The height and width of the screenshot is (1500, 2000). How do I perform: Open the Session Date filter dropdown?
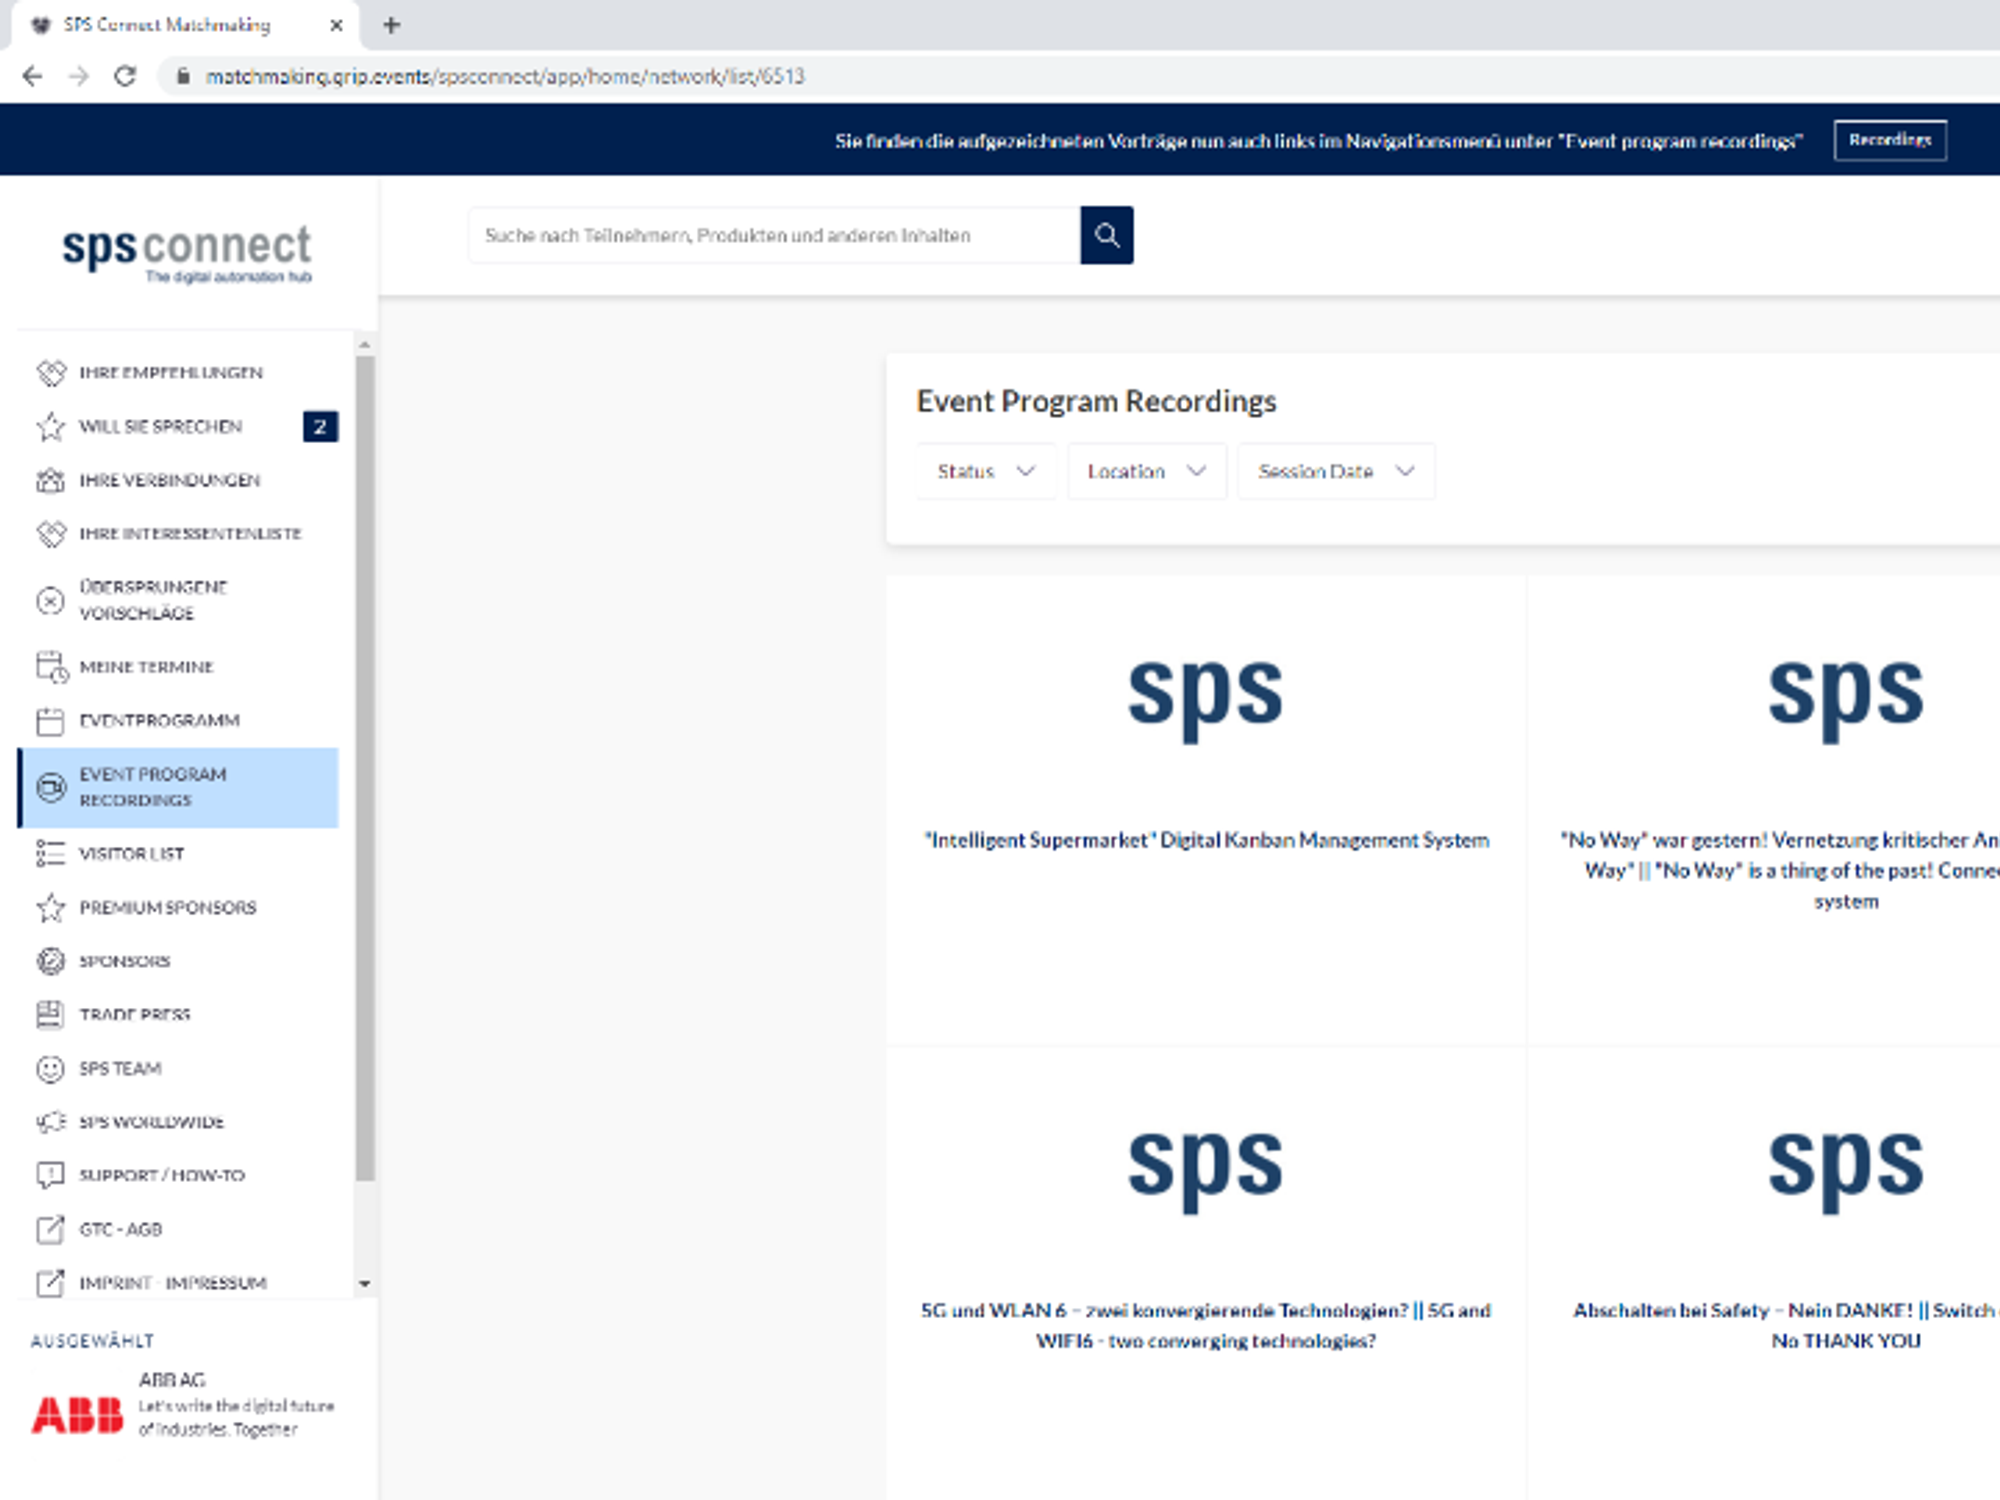tap(1336, 471)
